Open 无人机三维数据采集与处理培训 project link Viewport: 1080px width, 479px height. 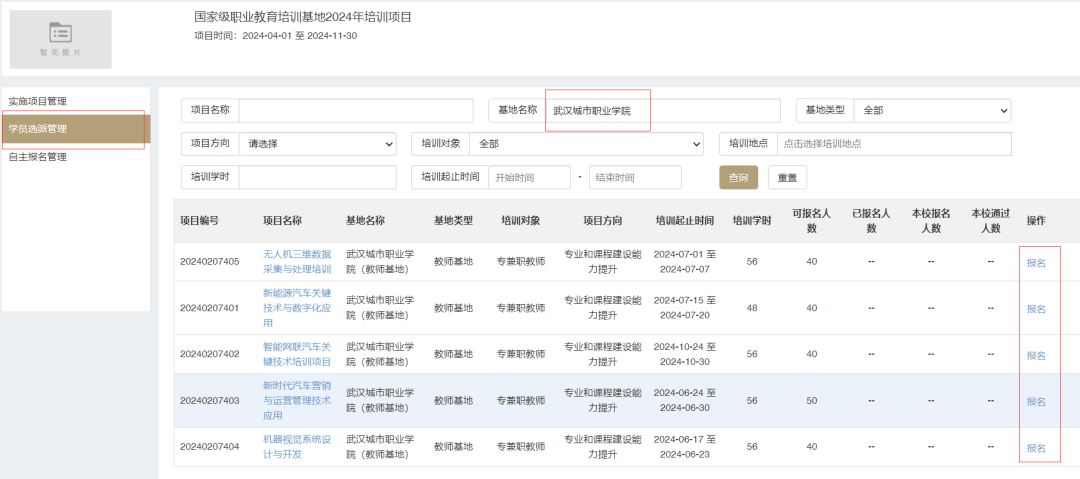pyautogui.click(x=296, y=262)
